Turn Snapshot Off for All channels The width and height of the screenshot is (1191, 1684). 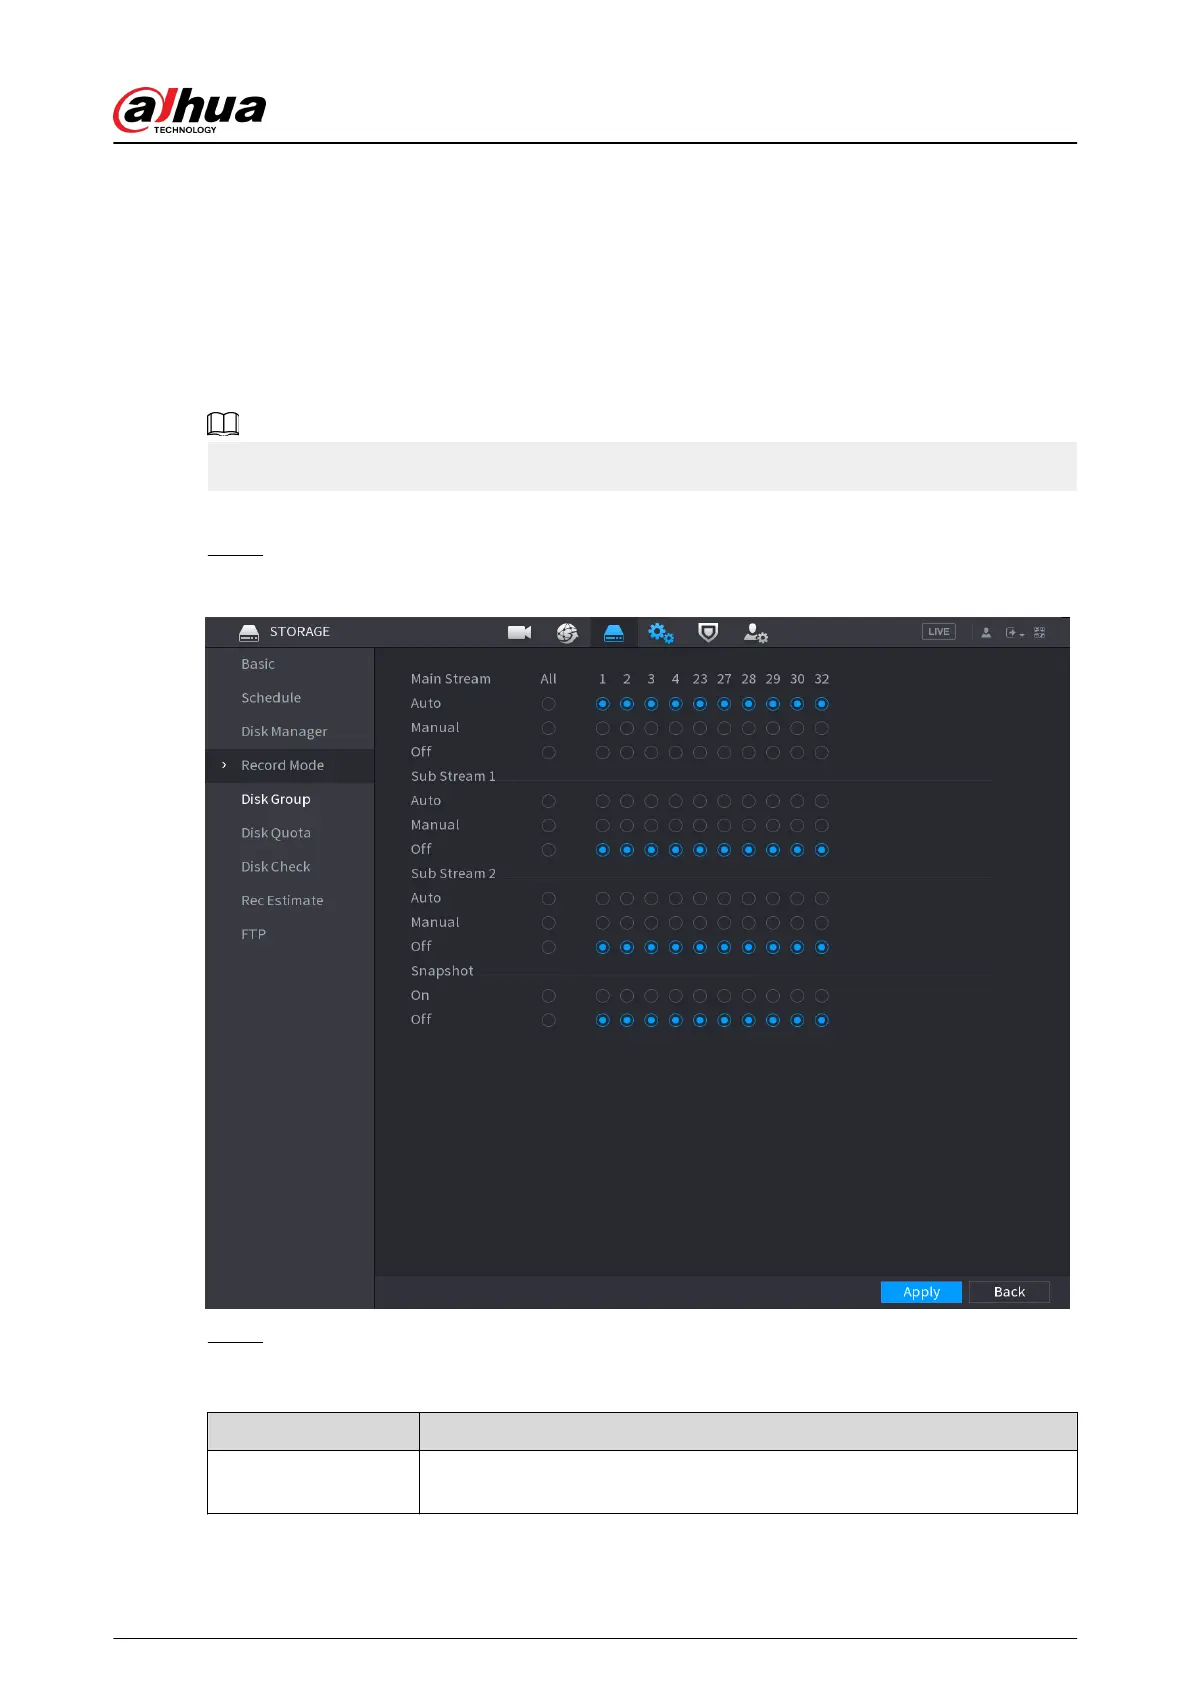coord(548,1020)
